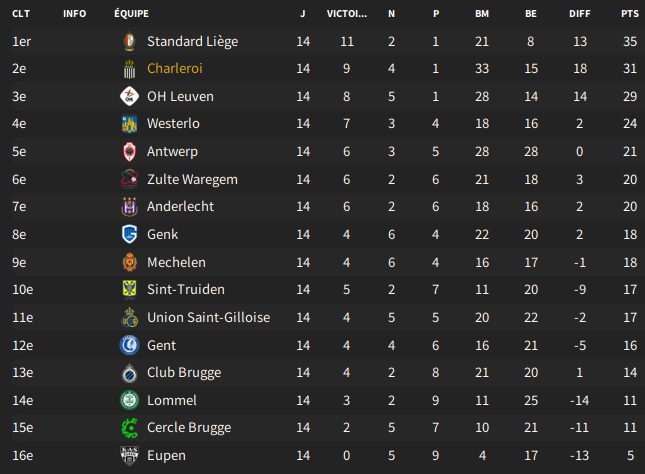Screen dimensions: 645x474
Task: Select the Genk shield logo
Action: pos(130,234)
